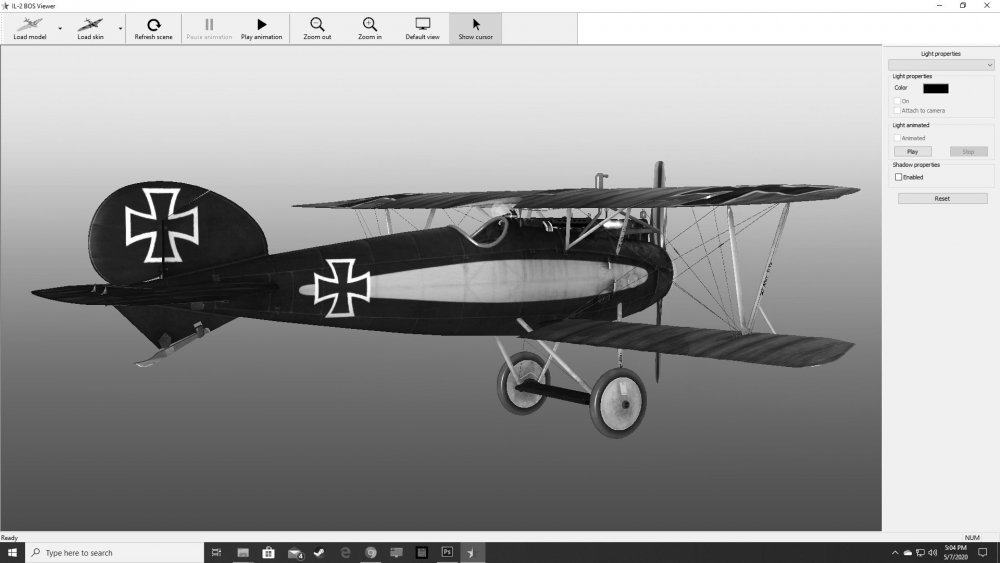
Task: Click the Load model airplane icon
Action: tap(29, 24)
